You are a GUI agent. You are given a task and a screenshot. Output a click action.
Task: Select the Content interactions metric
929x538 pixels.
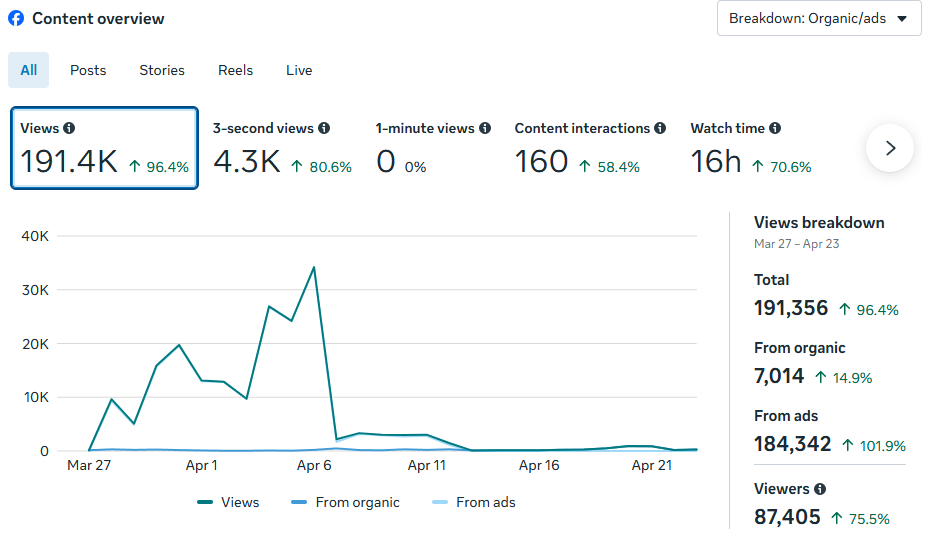590,148
